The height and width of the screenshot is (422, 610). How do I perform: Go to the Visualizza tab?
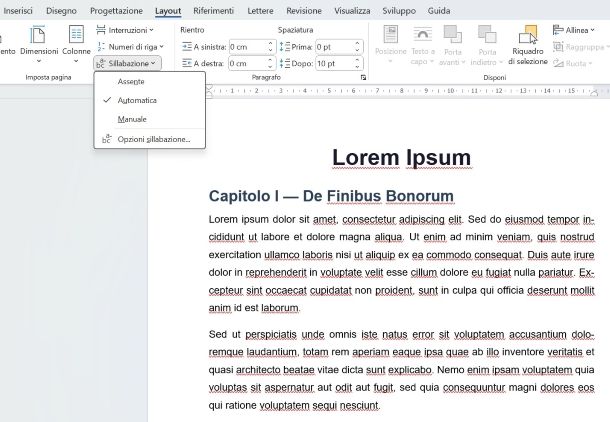(352, 11)
